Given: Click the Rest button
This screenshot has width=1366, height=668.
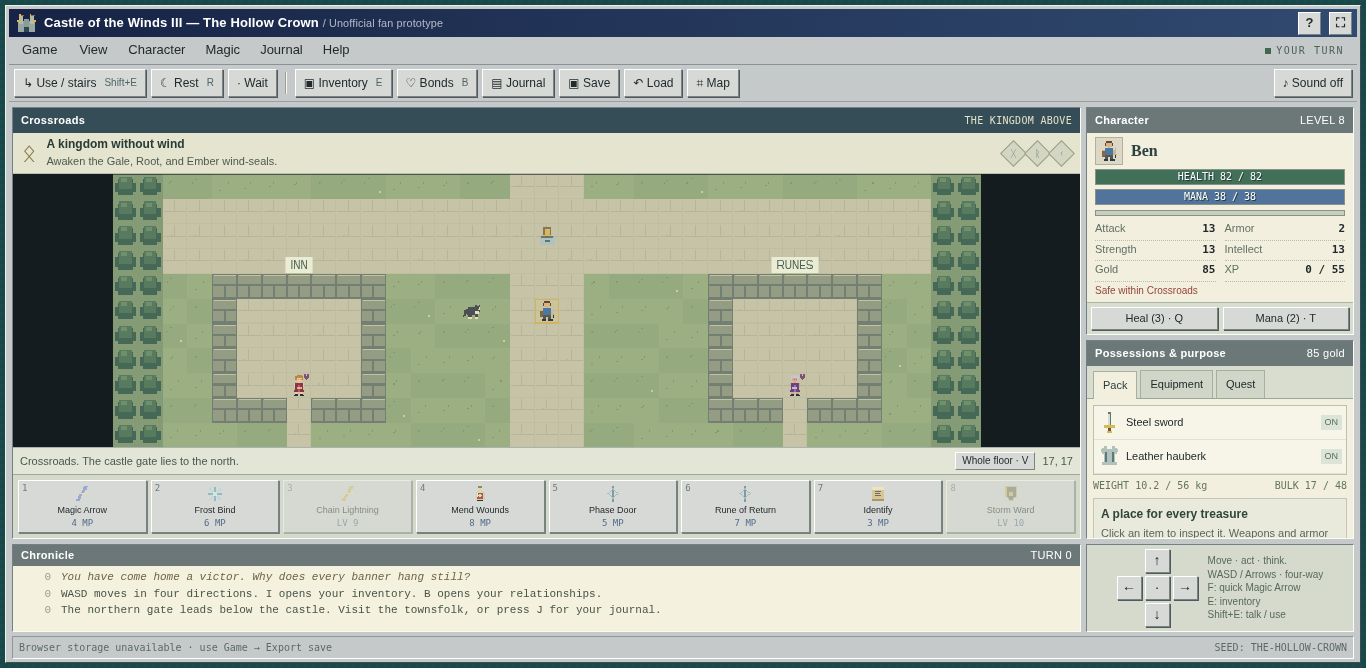Looking at the screenshot, I should pos(187,83).
